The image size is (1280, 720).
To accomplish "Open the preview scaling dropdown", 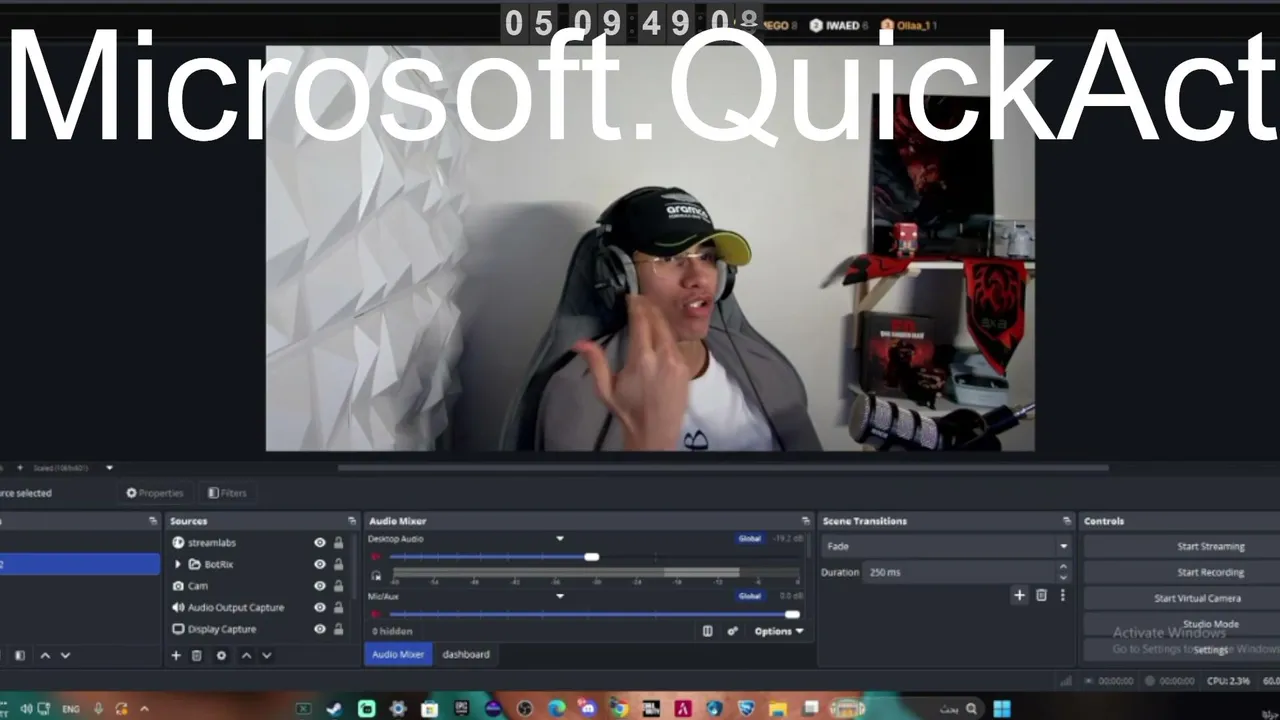I will pyautogui.click(x=109, y=468).
